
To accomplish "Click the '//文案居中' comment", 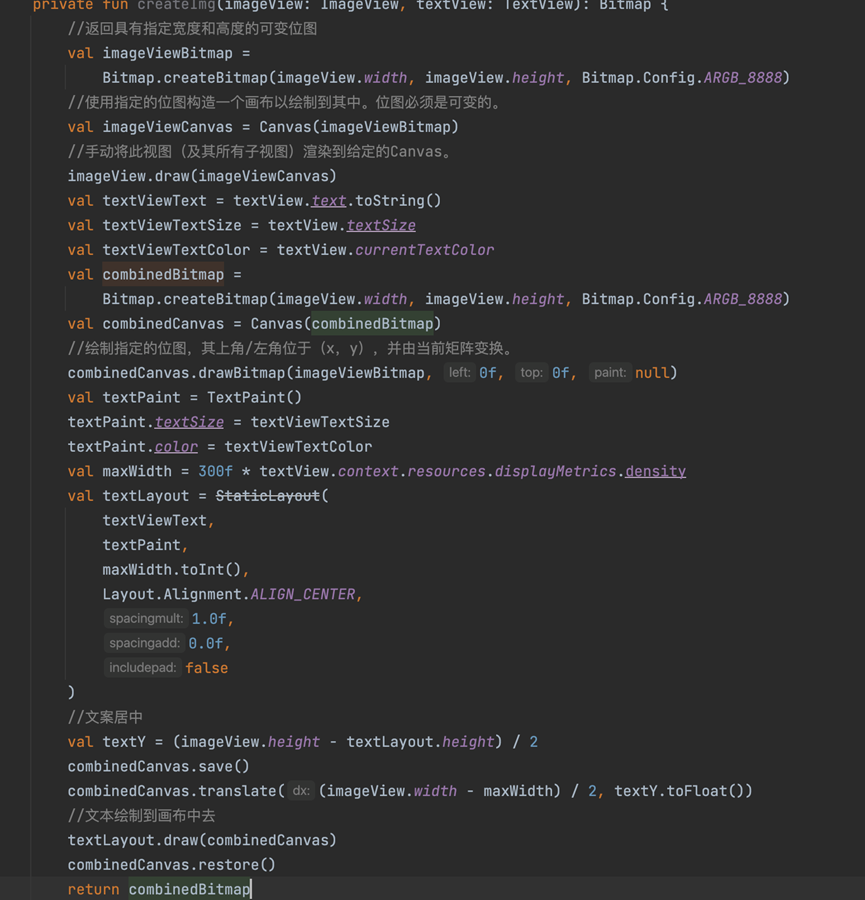I will (x=105, y=717).
